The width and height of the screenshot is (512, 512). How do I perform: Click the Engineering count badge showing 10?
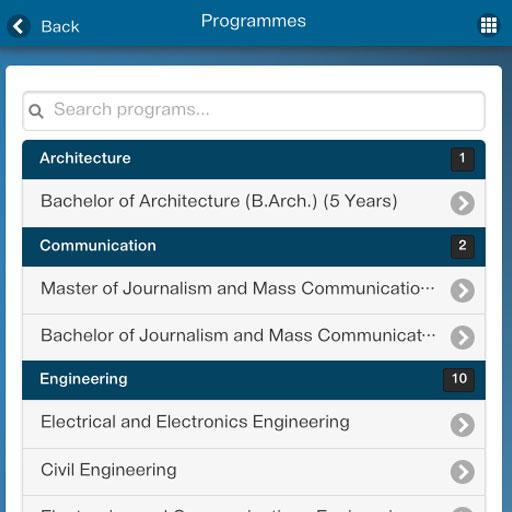459,380
